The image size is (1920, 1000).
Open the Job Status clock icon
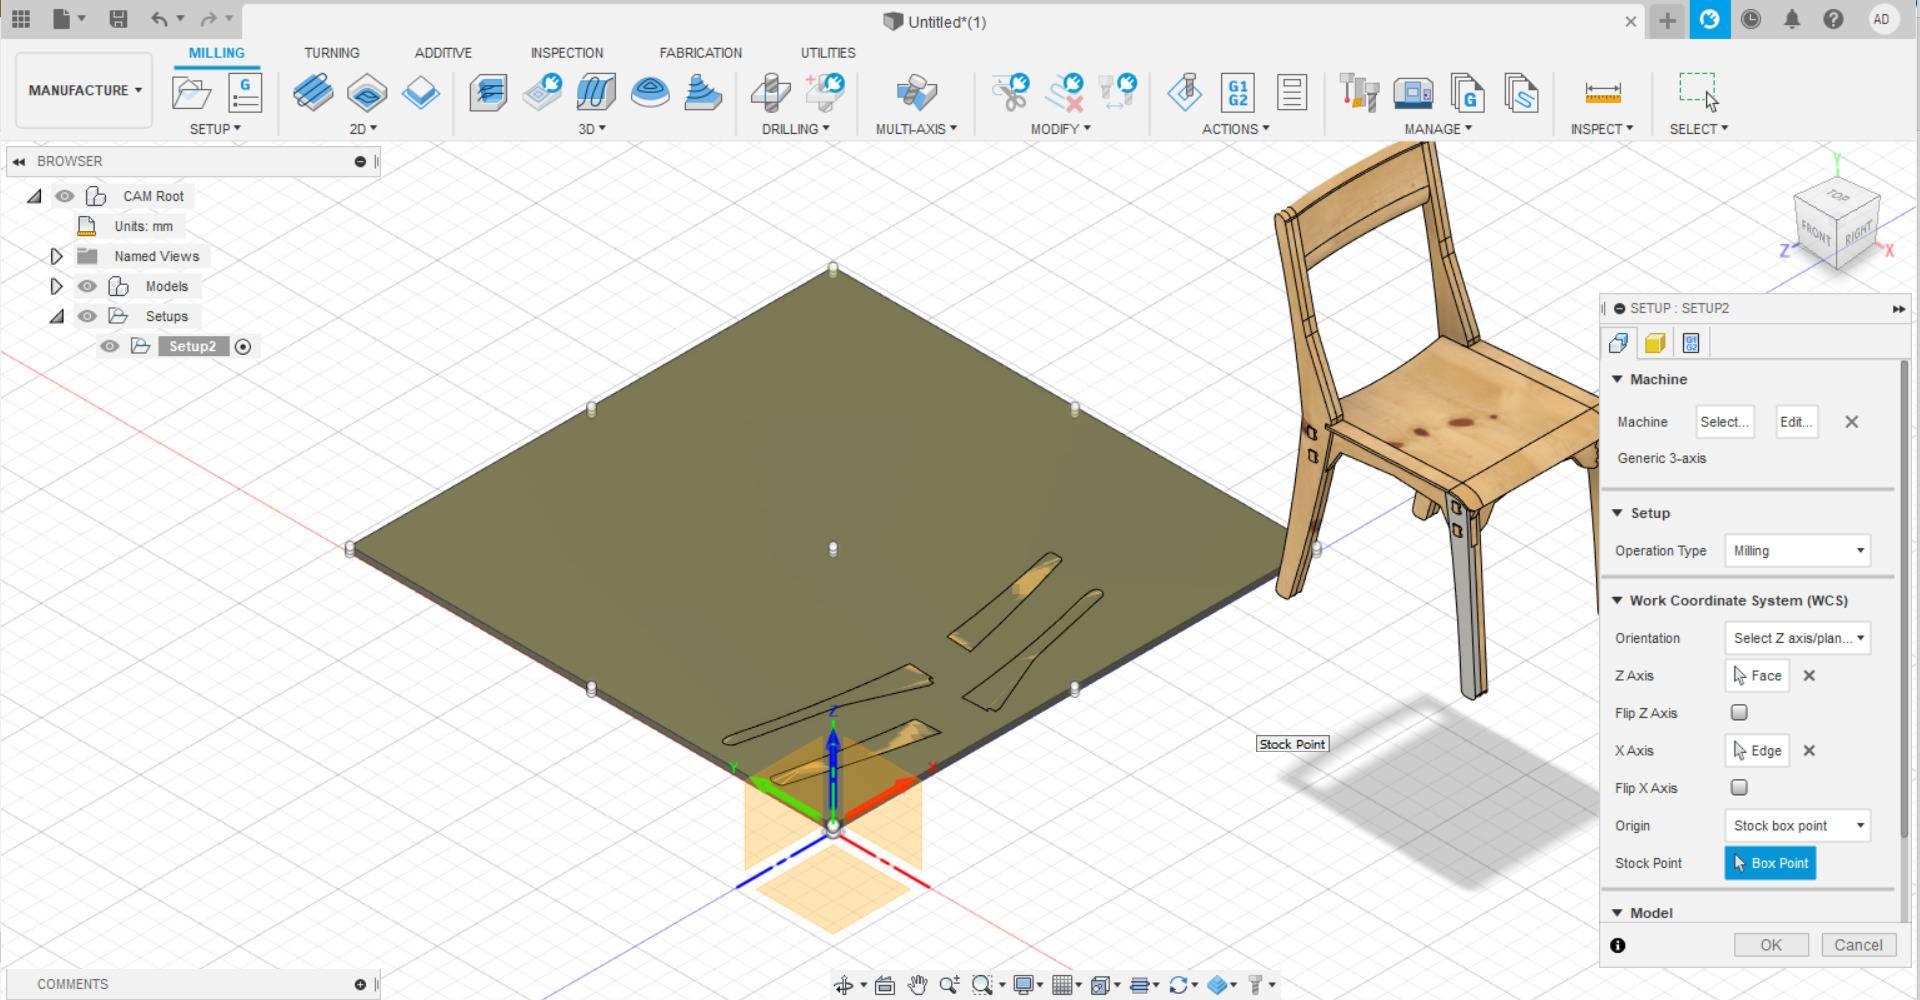1751,19
